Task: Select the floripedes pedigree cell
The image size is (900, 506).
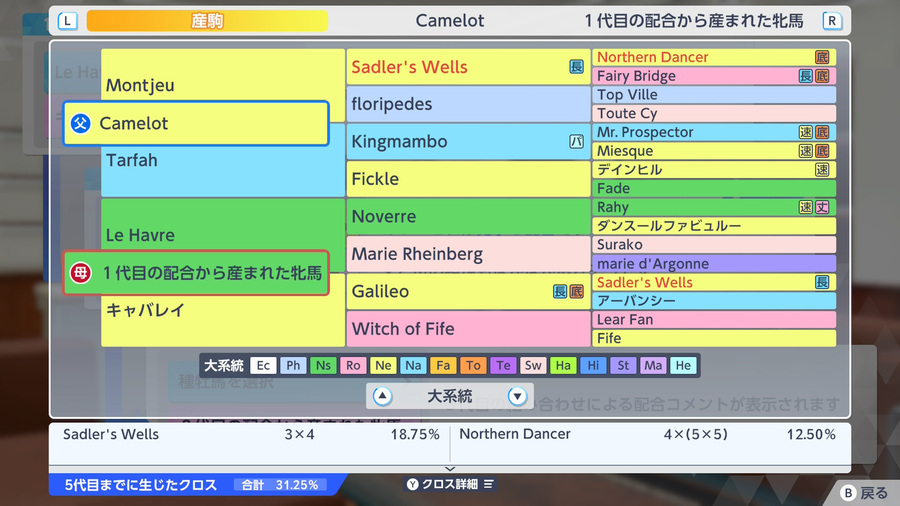Action: pos(468,104)
